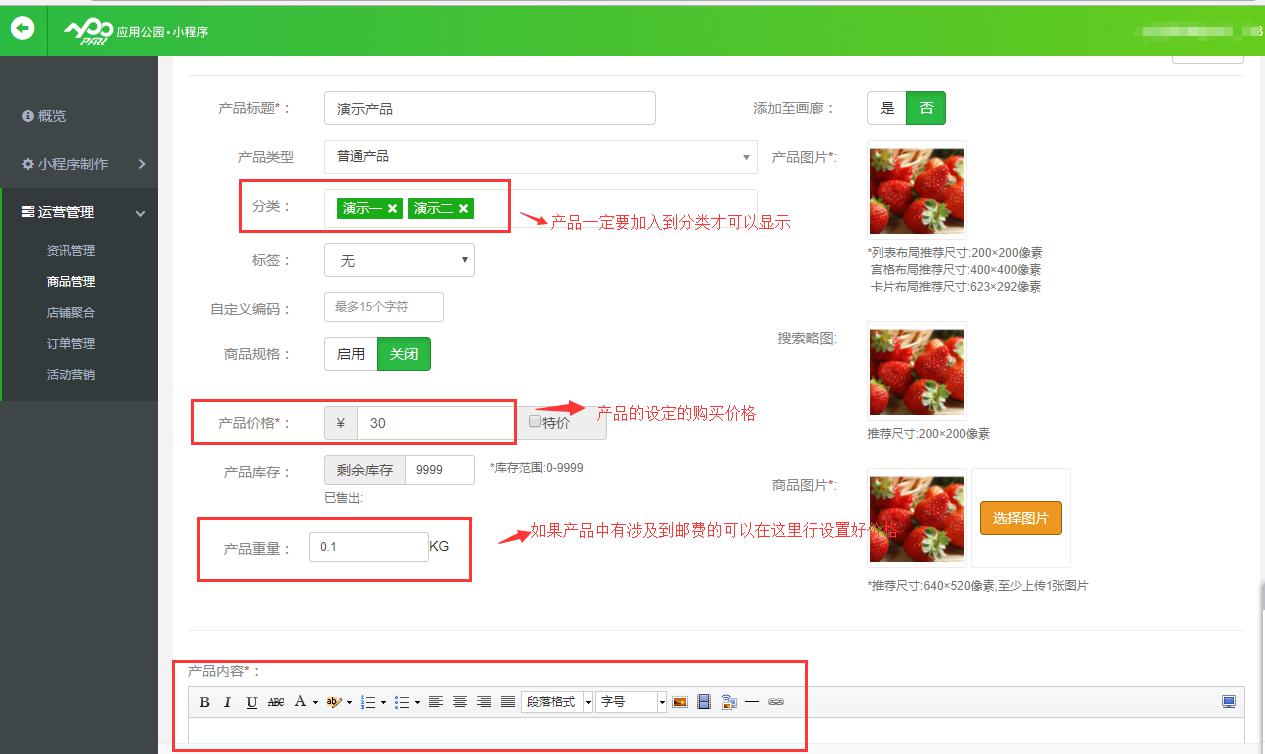Remove the 演示一 category tag
Viewport: 1265px width, 754px height.
click(393, 208)
